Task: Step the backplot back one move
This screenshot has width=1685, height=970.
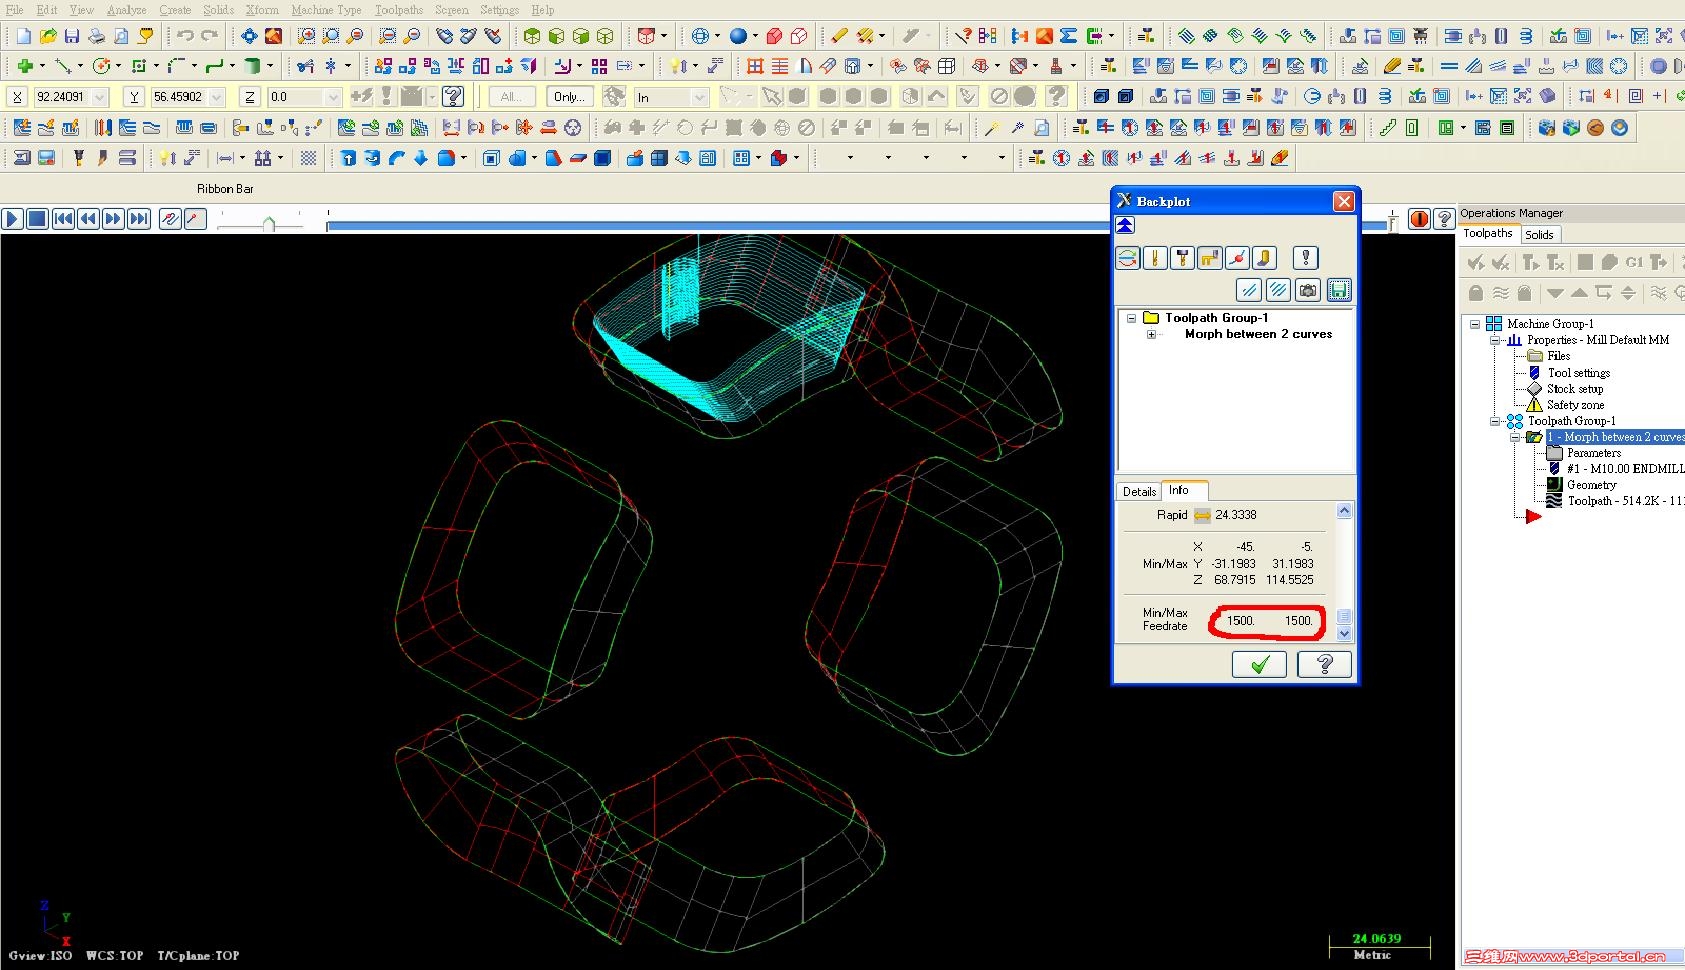Action: click(x=88, y=219)
